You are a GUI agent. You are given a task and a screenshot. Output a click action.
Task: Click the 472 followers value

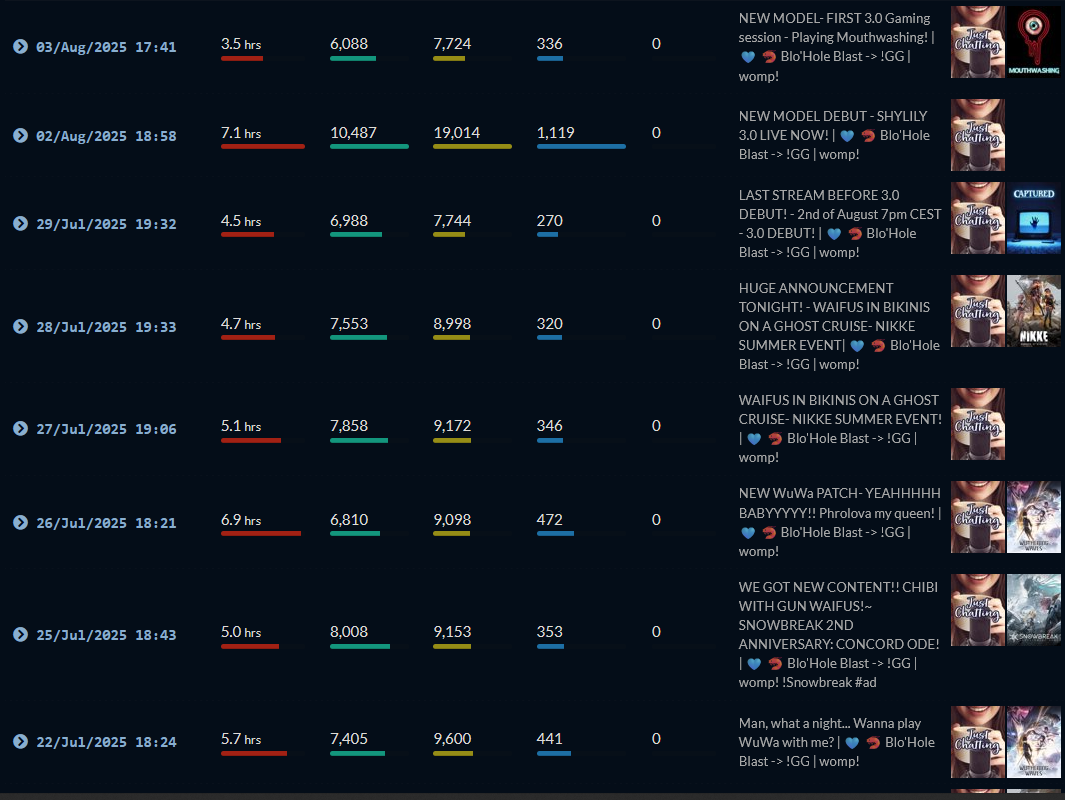[549, 520]
